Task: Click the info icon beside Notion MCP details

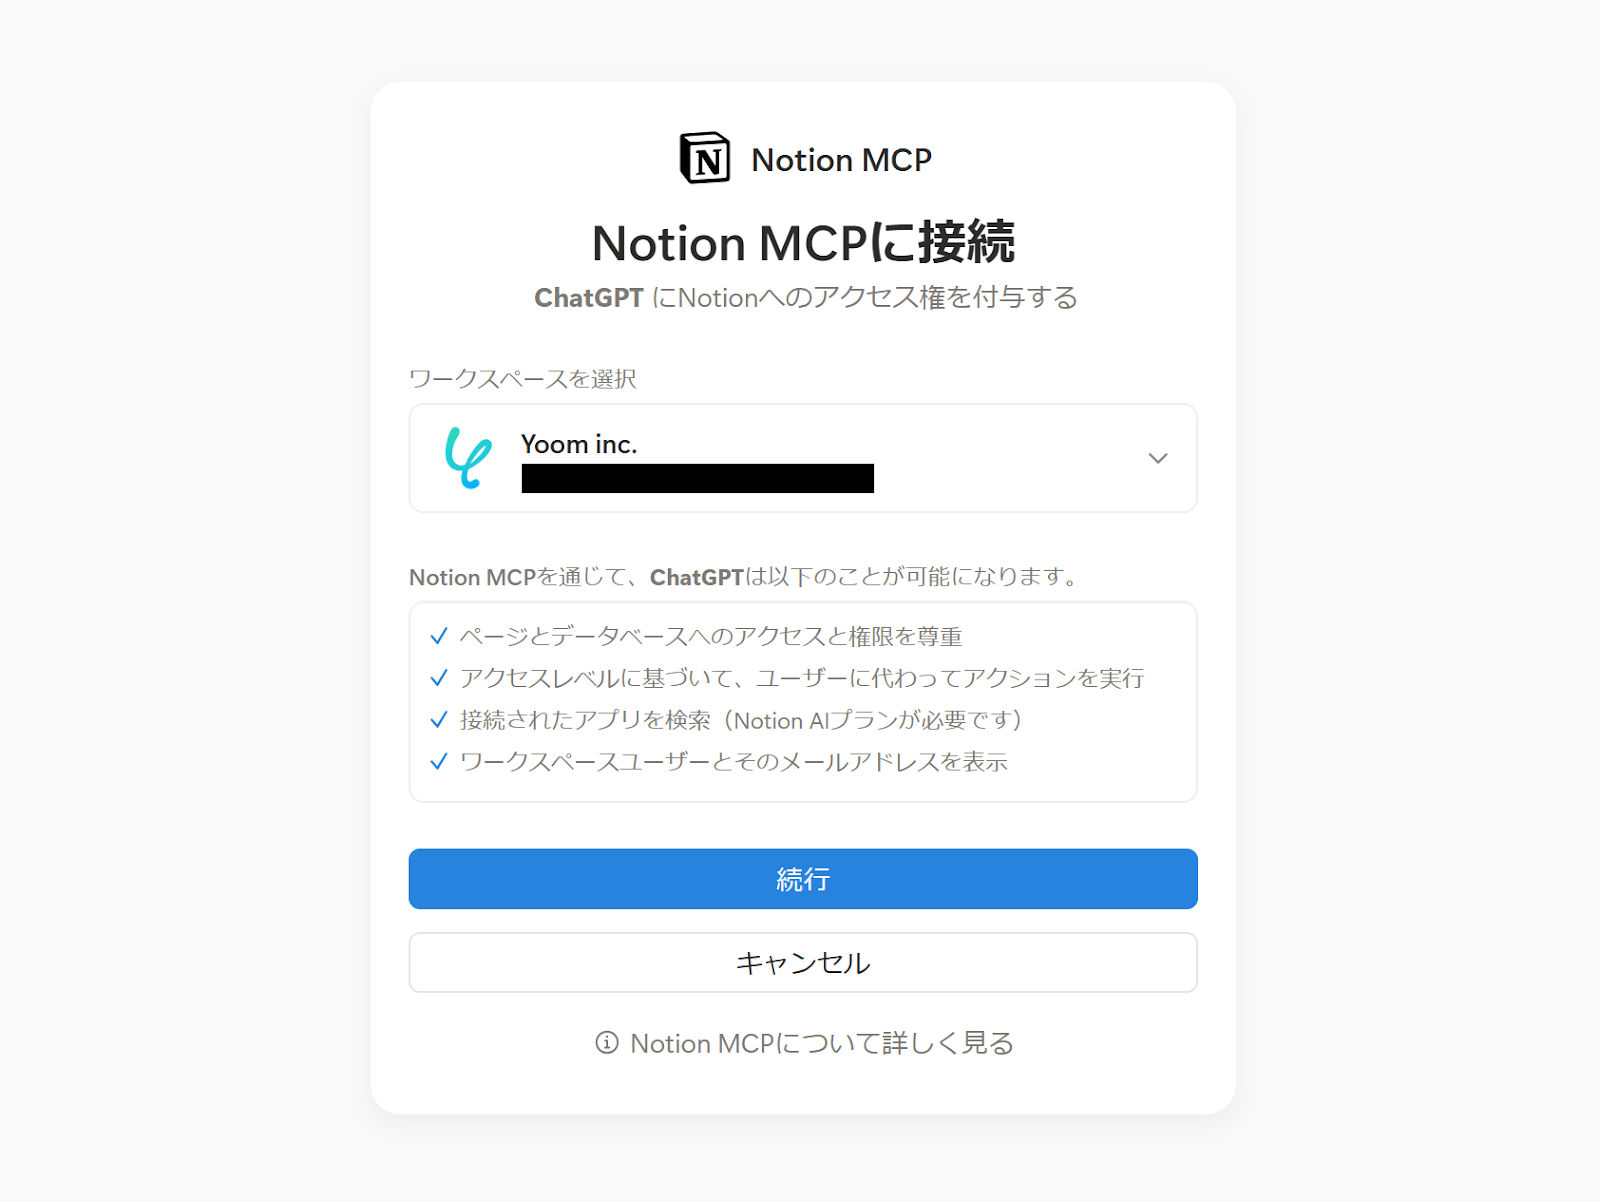Action: click(607, 1043)
